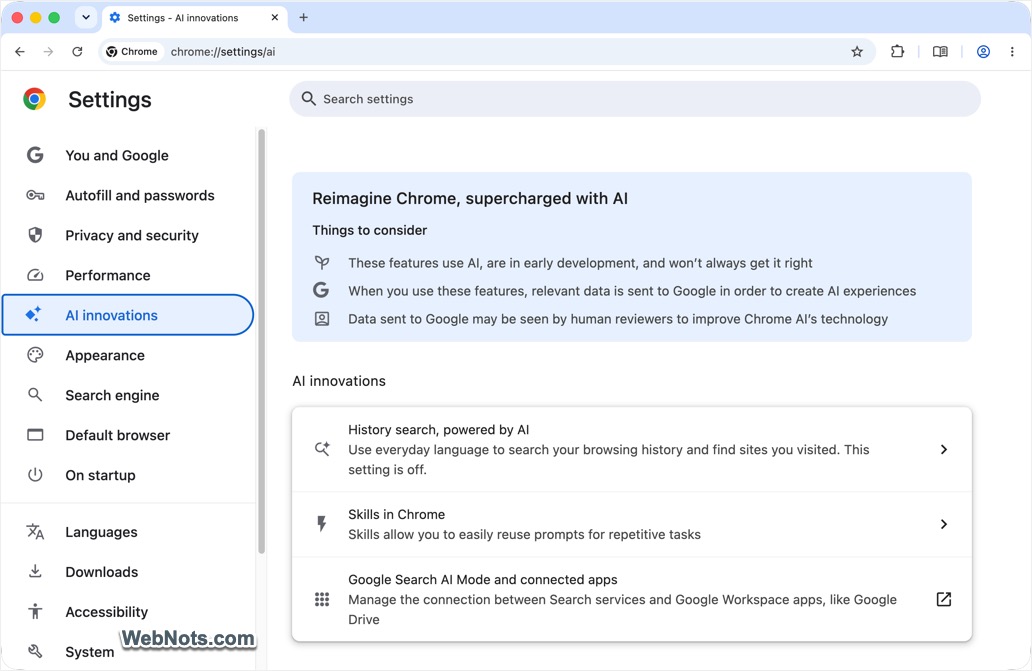
Task: Click the Settings page title
Action: tap(110, 99)
